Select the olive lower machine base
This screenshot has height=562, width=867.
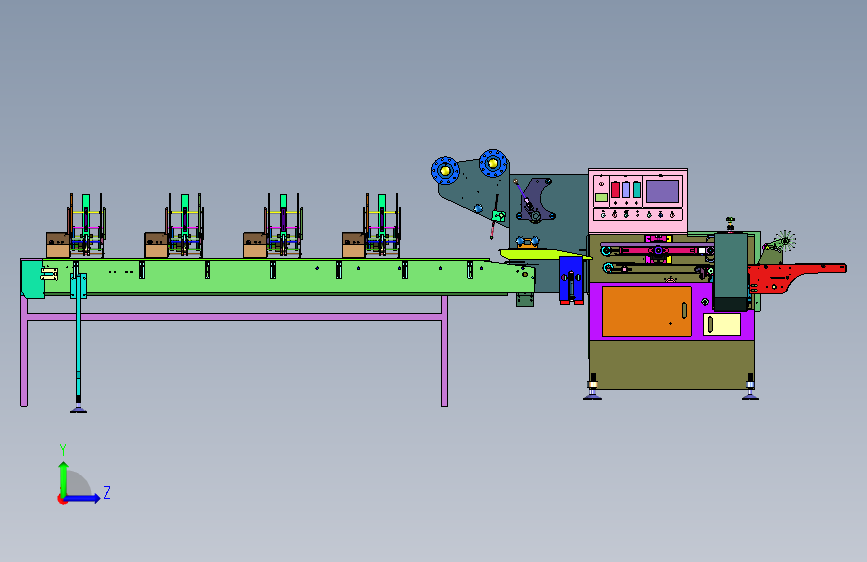click(x=672, y=364)
